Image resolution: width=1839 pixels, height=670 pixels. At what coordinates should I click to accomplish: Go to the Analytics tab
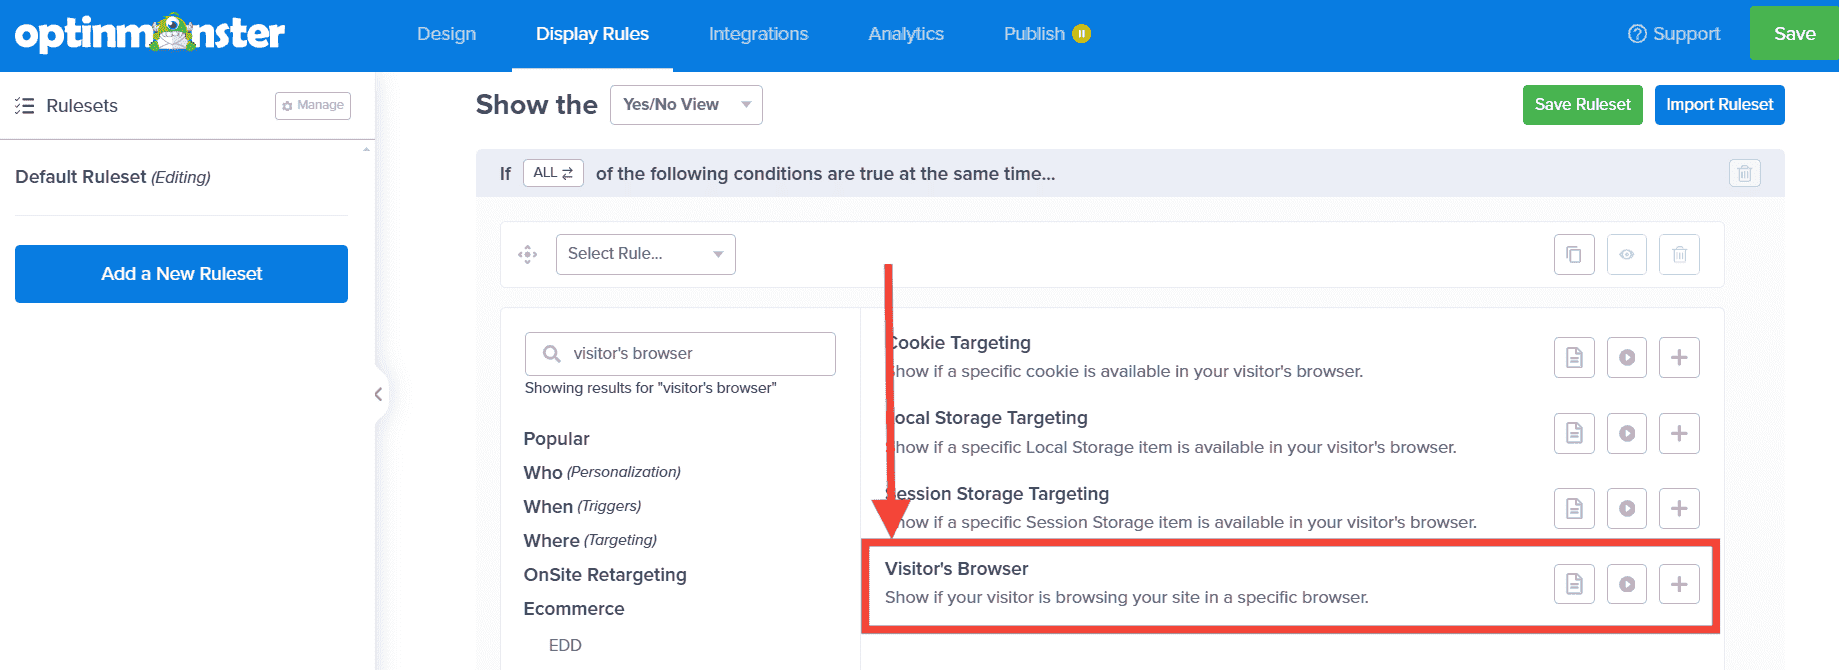pyautogui.click(x=905, y=34)
